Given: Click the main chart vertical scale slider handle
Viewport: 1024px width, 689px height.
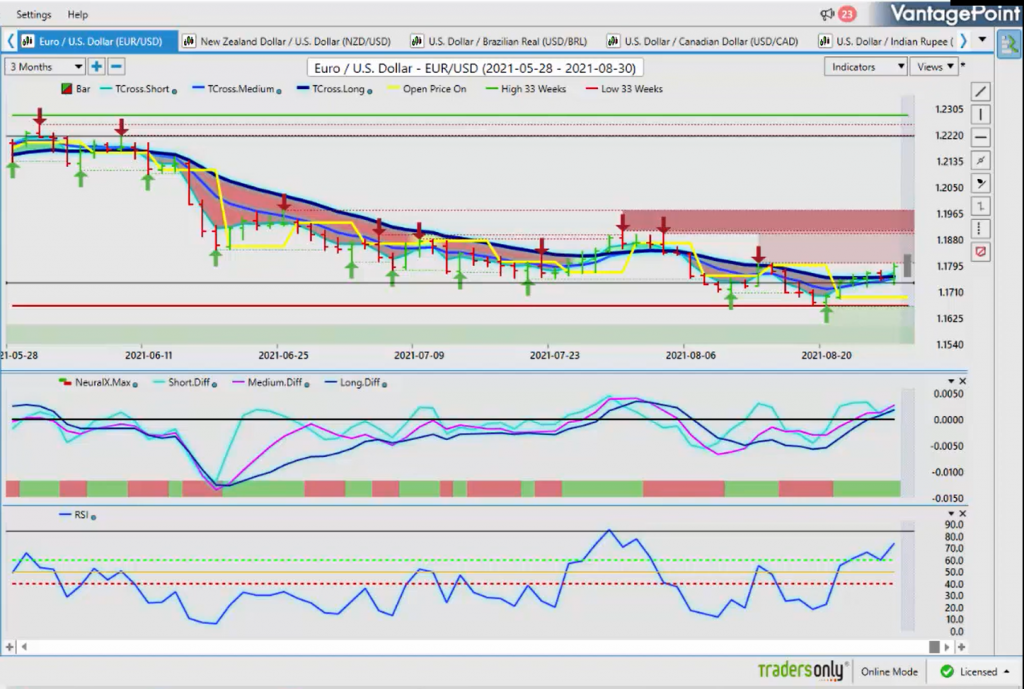Looking at the screenshot, I should pyautogui.click(x=907, y=265).
